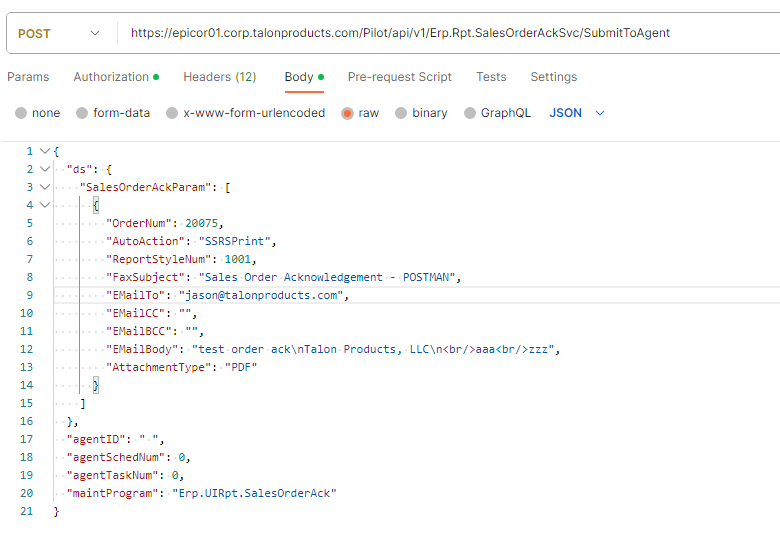This screenshot has width=780, height=557.
Task: Open the Pre-request Script tab
Action: (399, 77)
